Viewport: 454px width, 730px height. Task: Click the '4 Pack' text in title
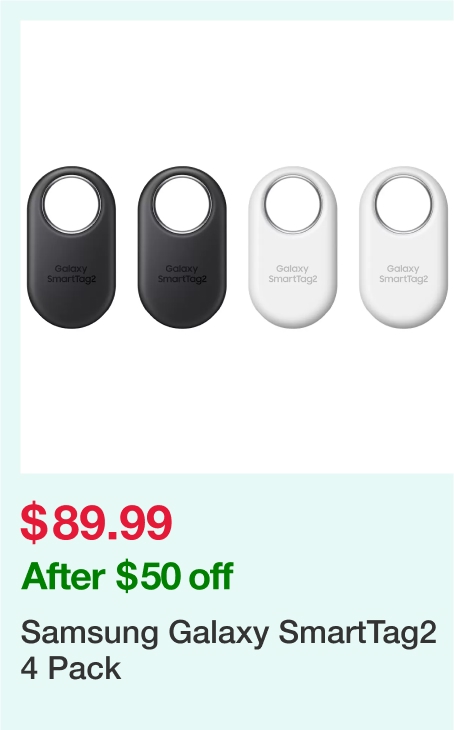point(71,668)
